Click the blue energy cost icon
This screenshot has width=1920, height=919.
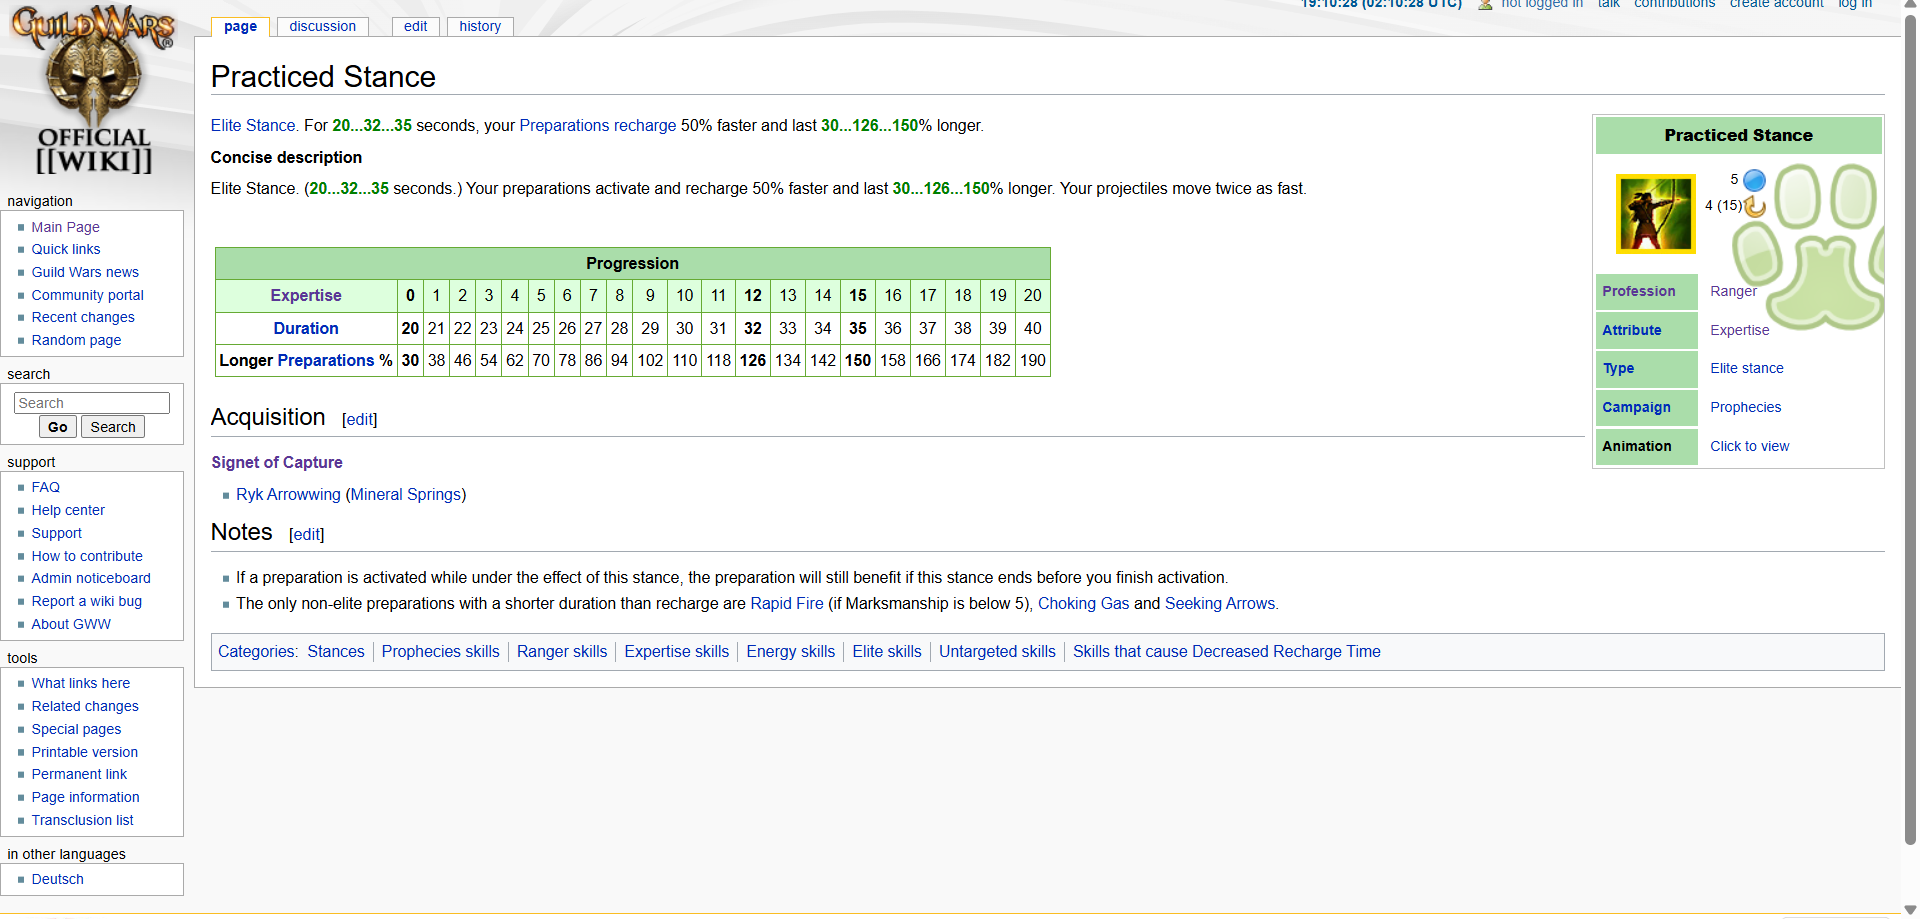pyautogui.click(x=1754, y=180)
